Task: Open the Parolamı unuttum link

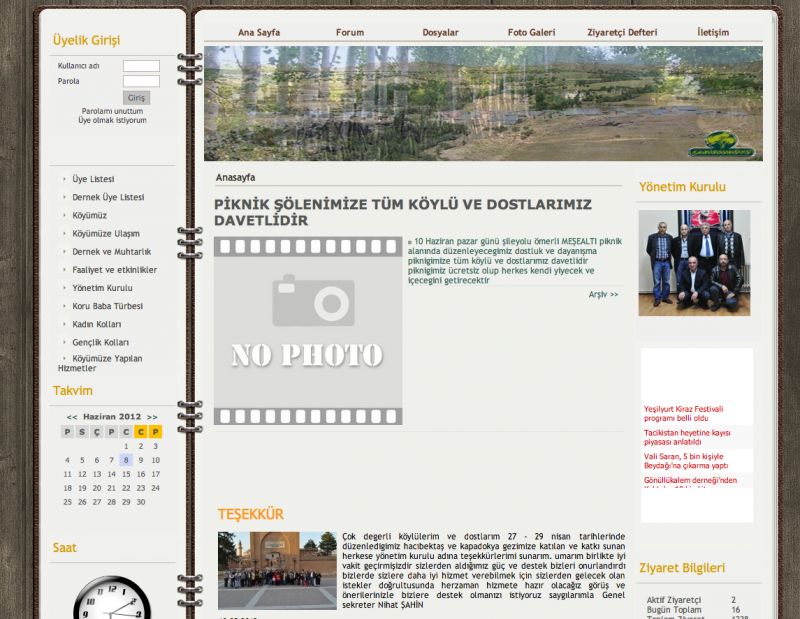Action: pos(112,111)
